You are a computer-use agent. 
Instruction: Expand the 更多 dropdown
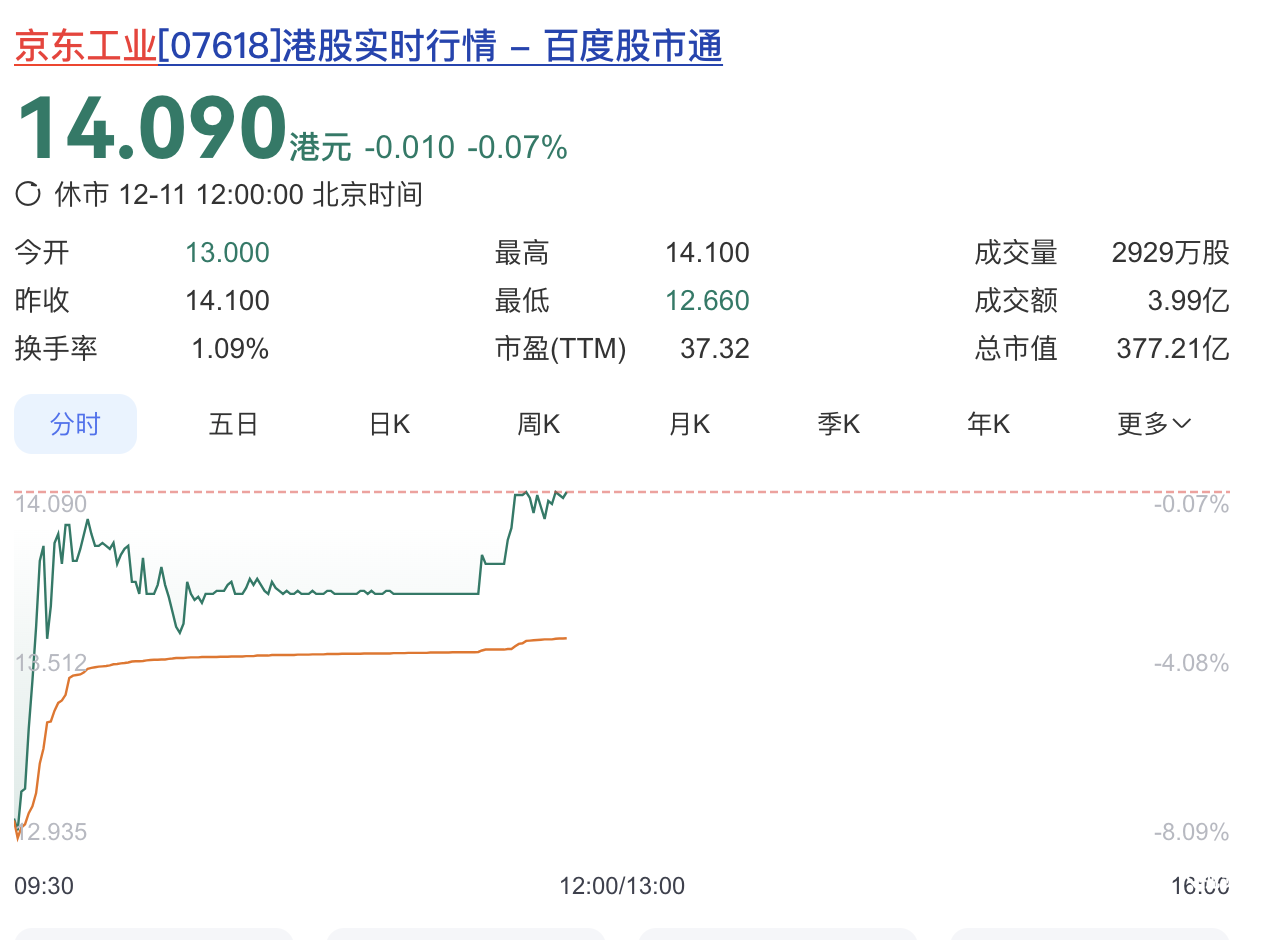click(x=1153, y=424)
